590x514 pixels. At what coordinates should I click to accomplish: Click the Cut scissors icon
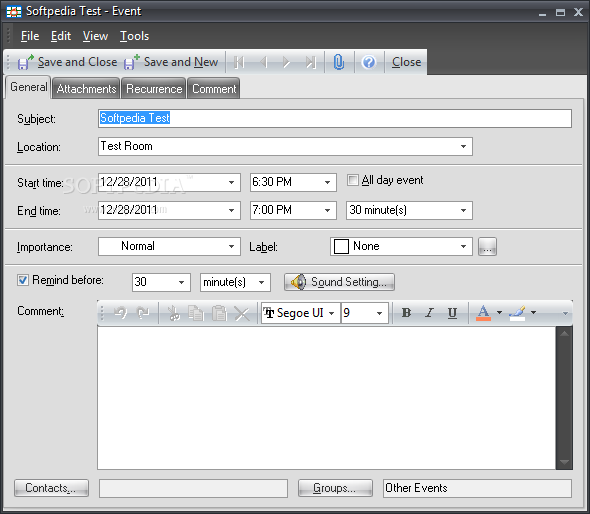[x=173, y=313]
